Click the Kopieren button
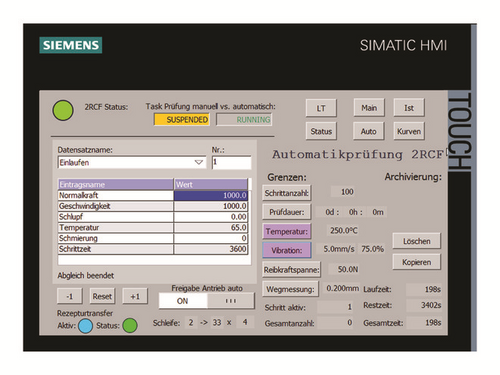Viewport: 500px width, 375px height. point(417,262)
